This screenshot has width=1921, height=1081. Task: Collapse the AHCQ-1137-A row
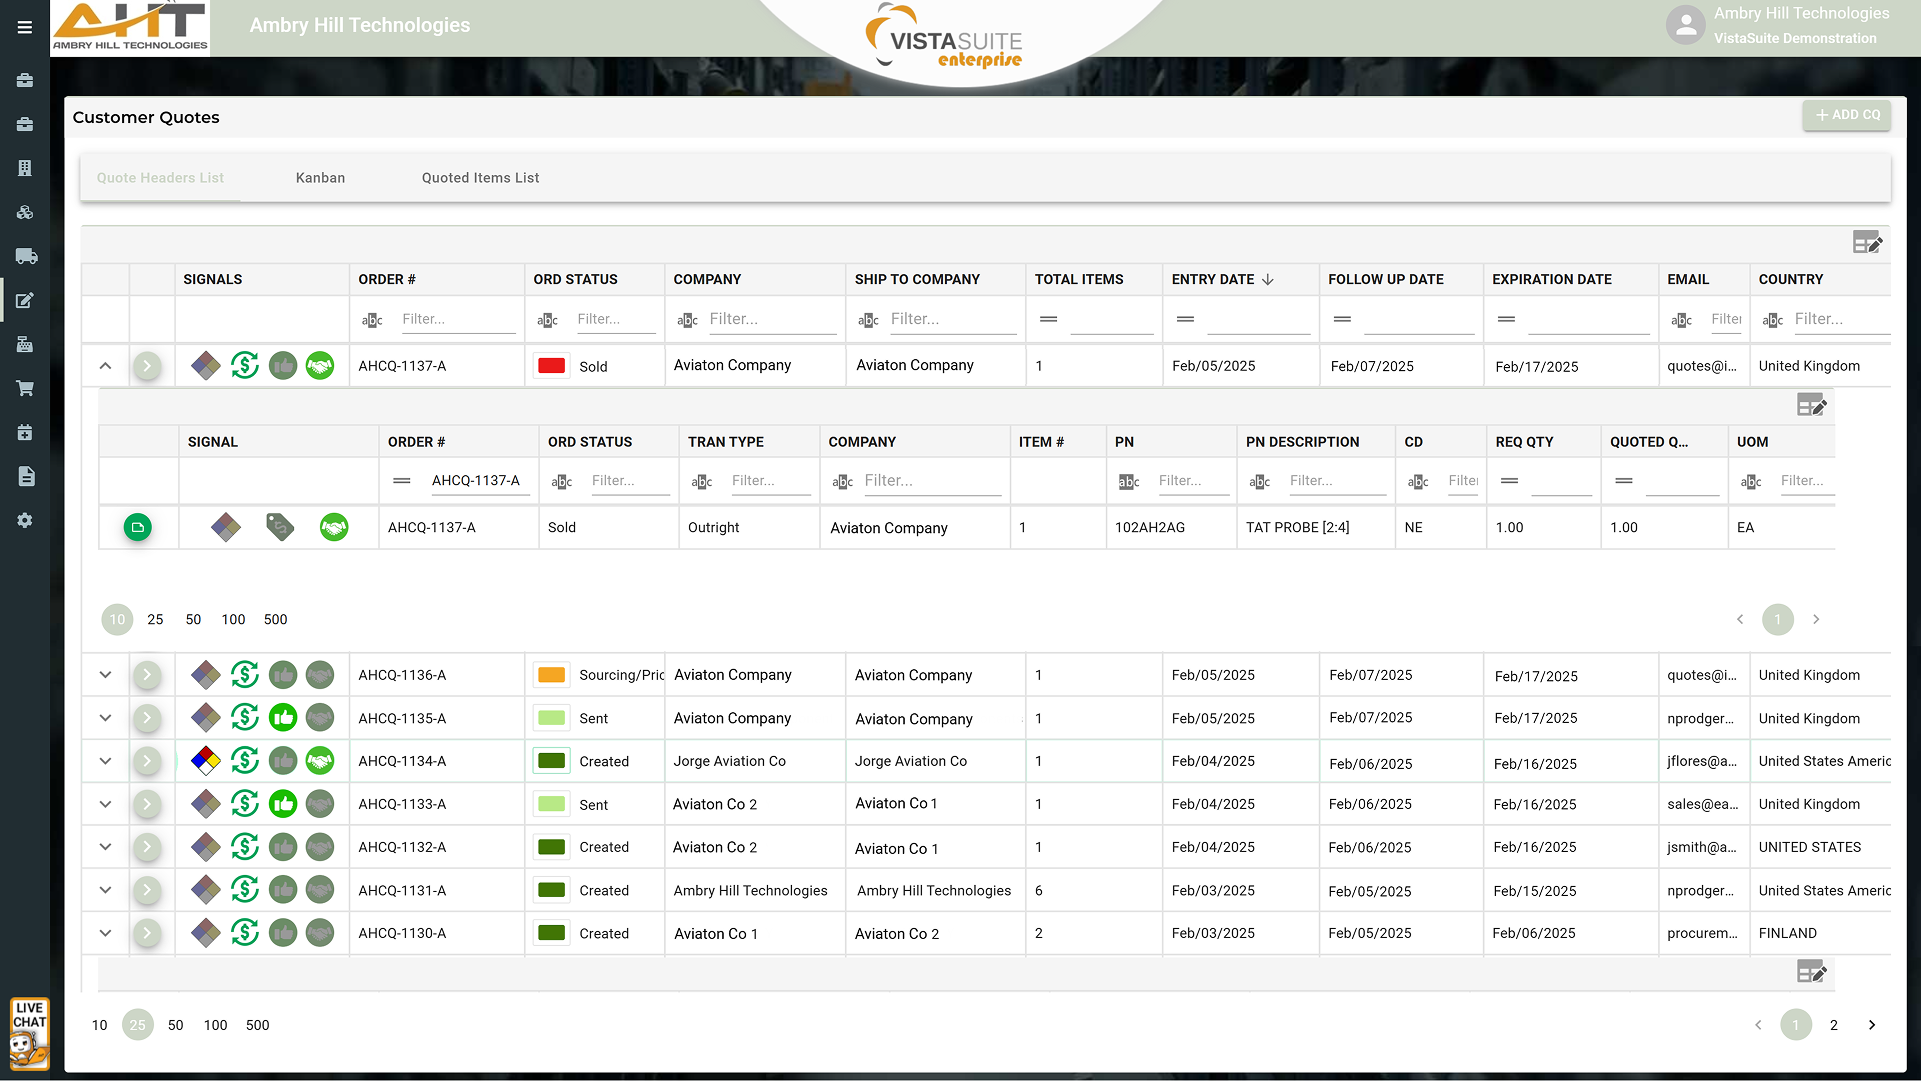pyautogui.click(x=105, y=366)
